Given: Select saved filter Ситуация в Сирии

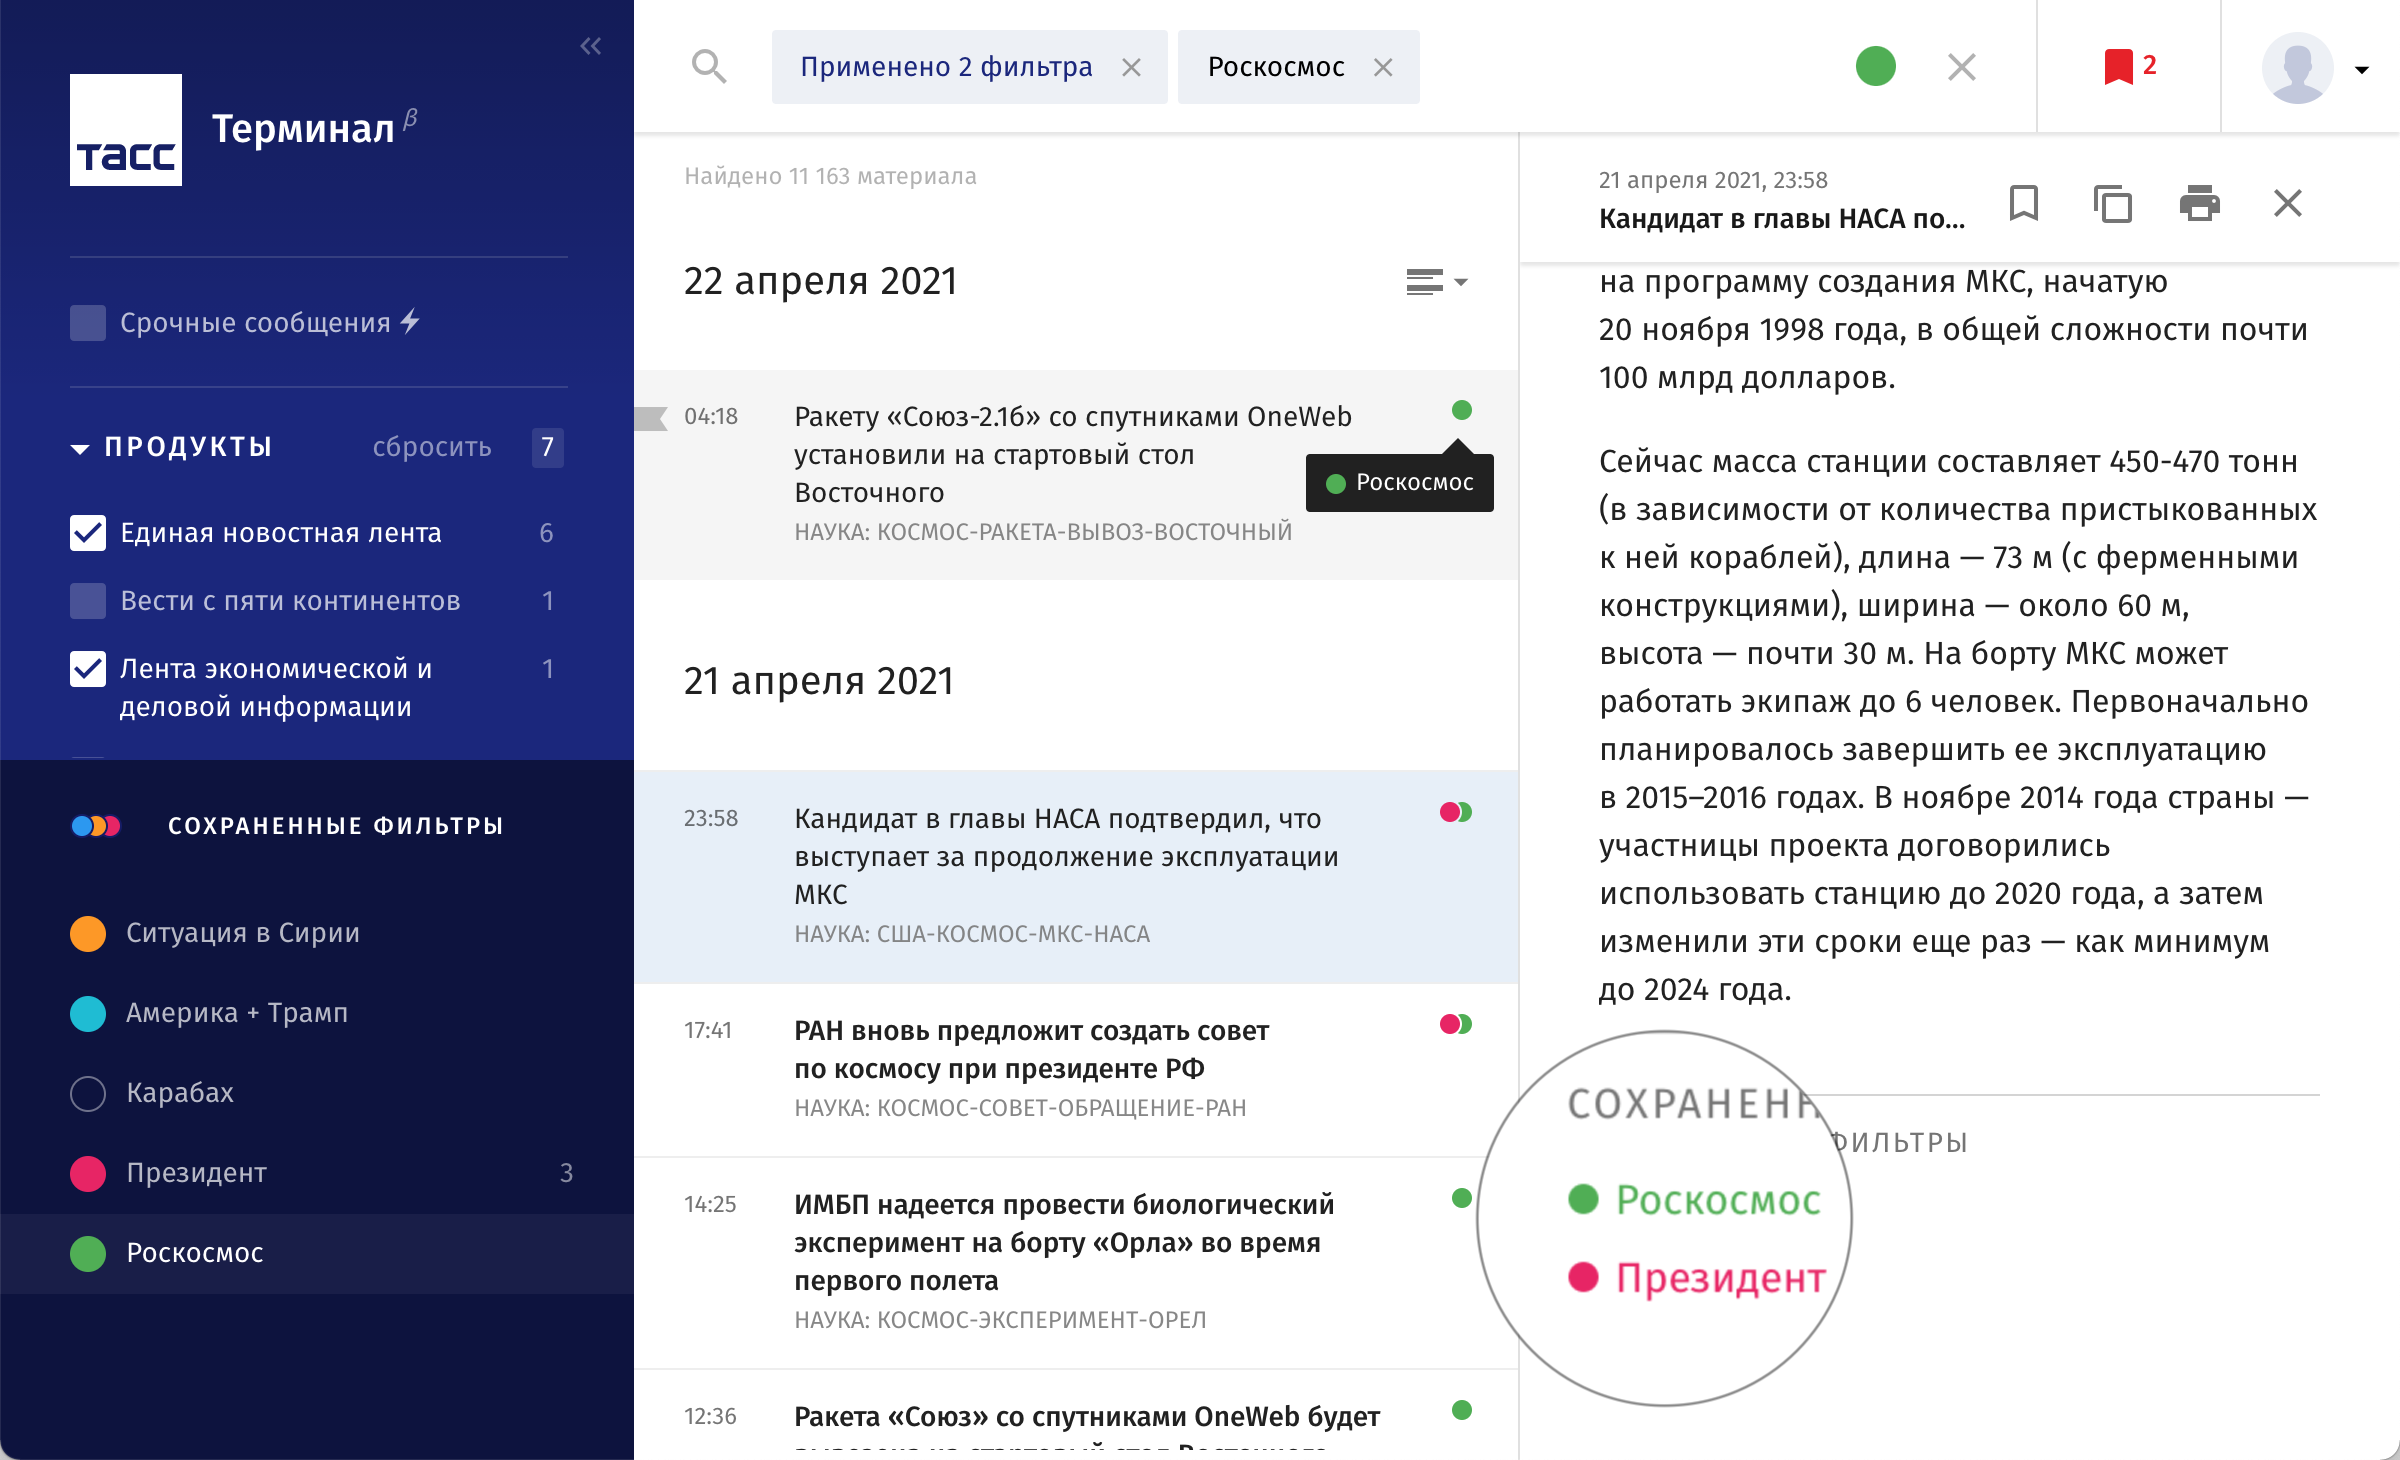Looking at the screenshot, I should (317, 933).
